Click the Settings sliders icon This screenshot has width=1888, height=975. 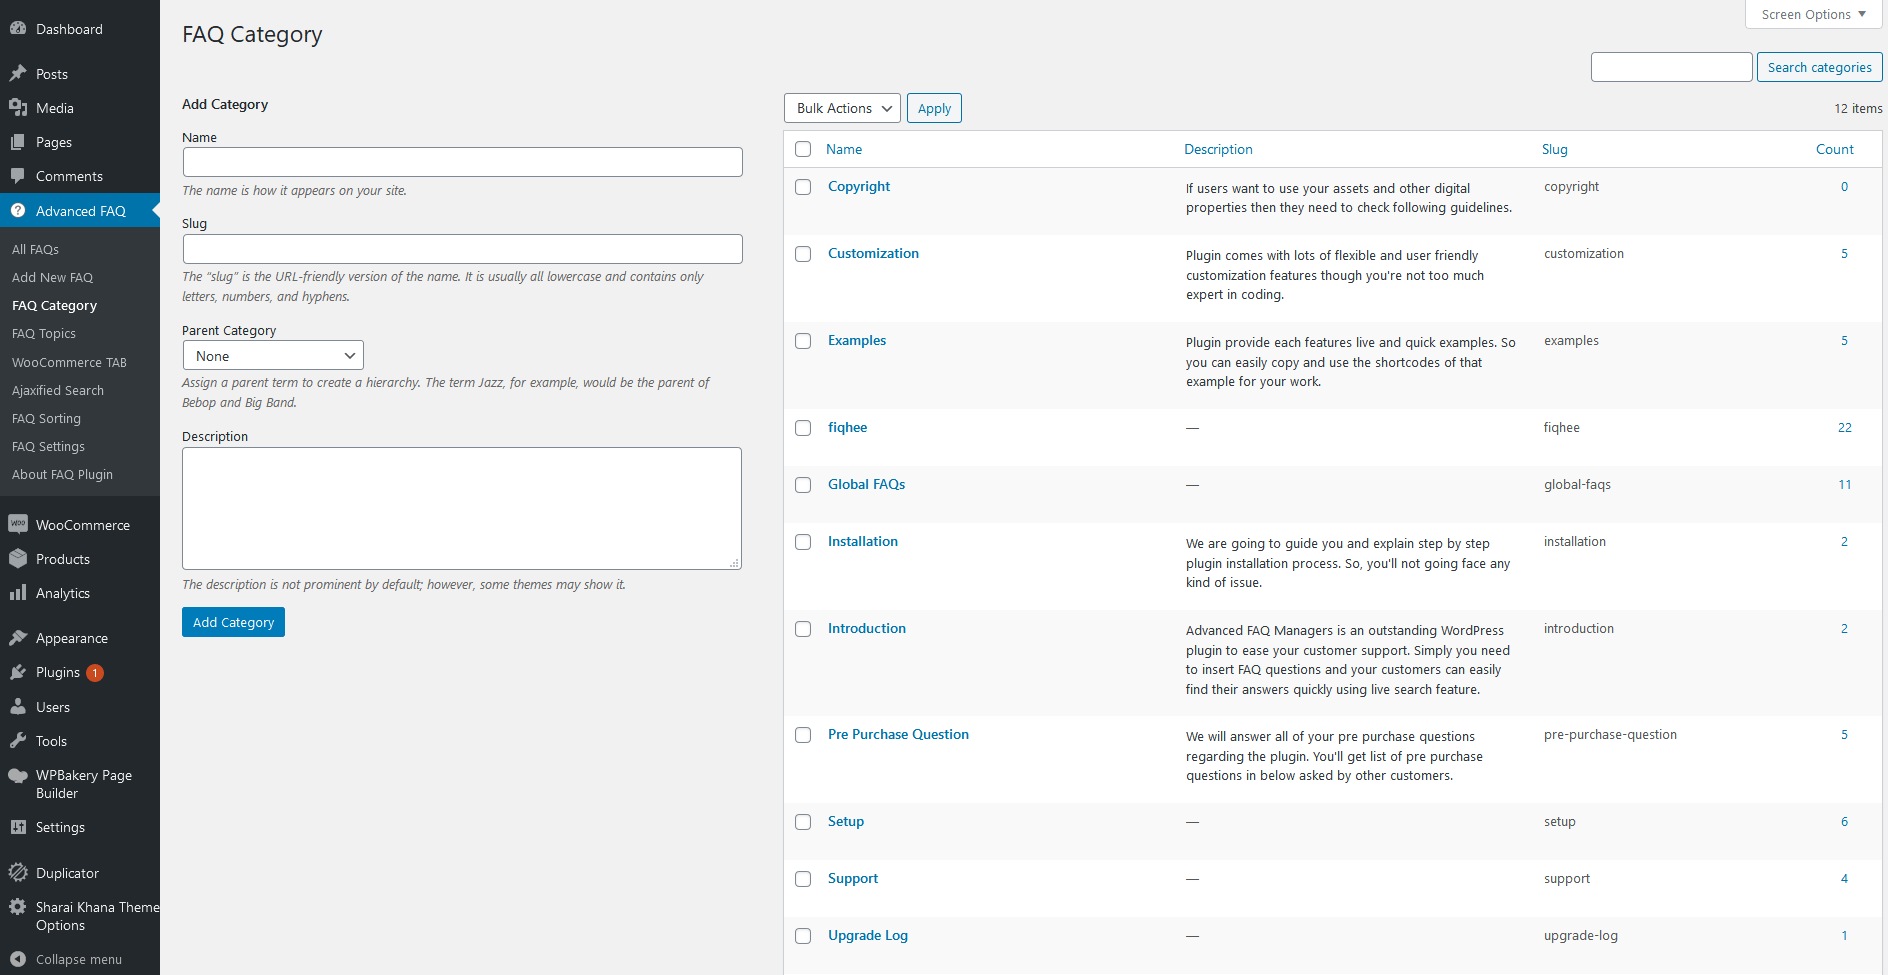18,827
